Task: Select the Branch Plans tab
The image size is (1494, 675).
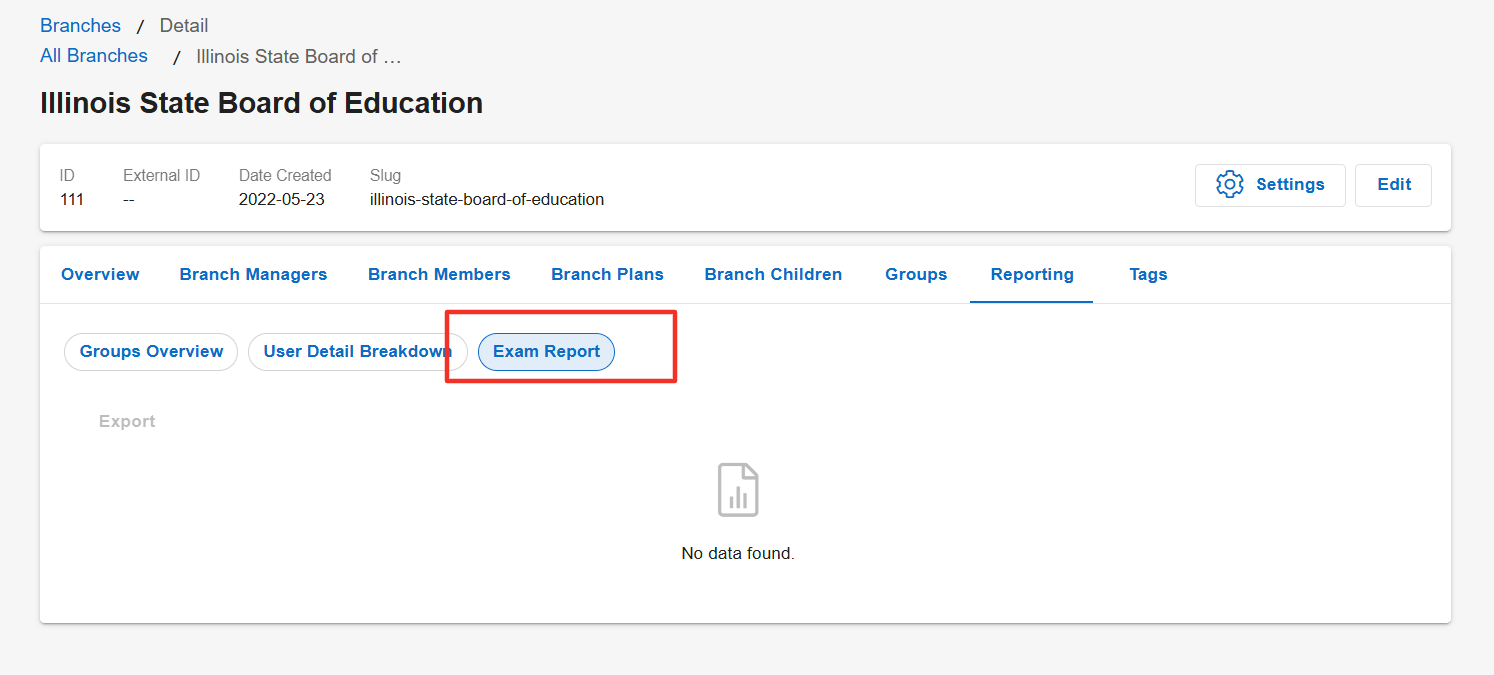Action: (x=607, y=274)
